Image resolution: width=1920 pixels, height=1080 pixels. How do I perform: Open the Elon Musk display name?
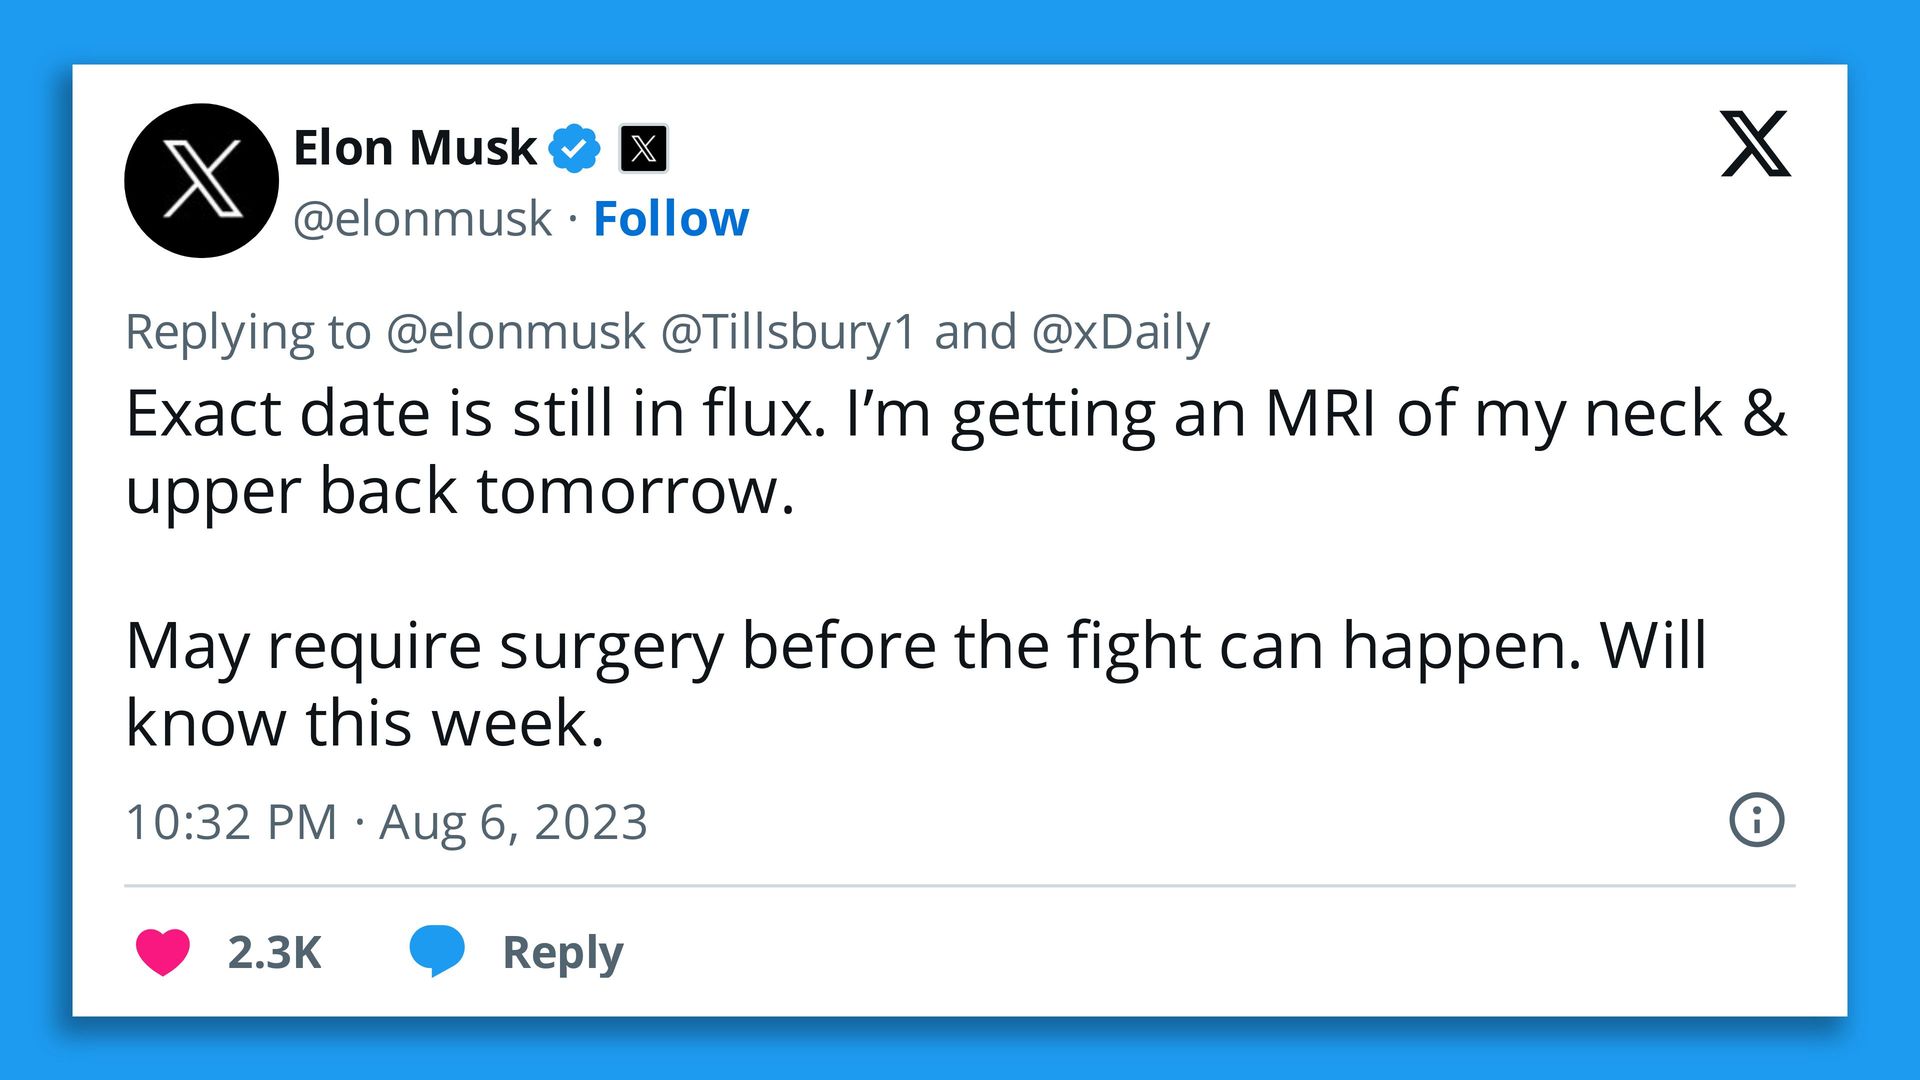414,148
